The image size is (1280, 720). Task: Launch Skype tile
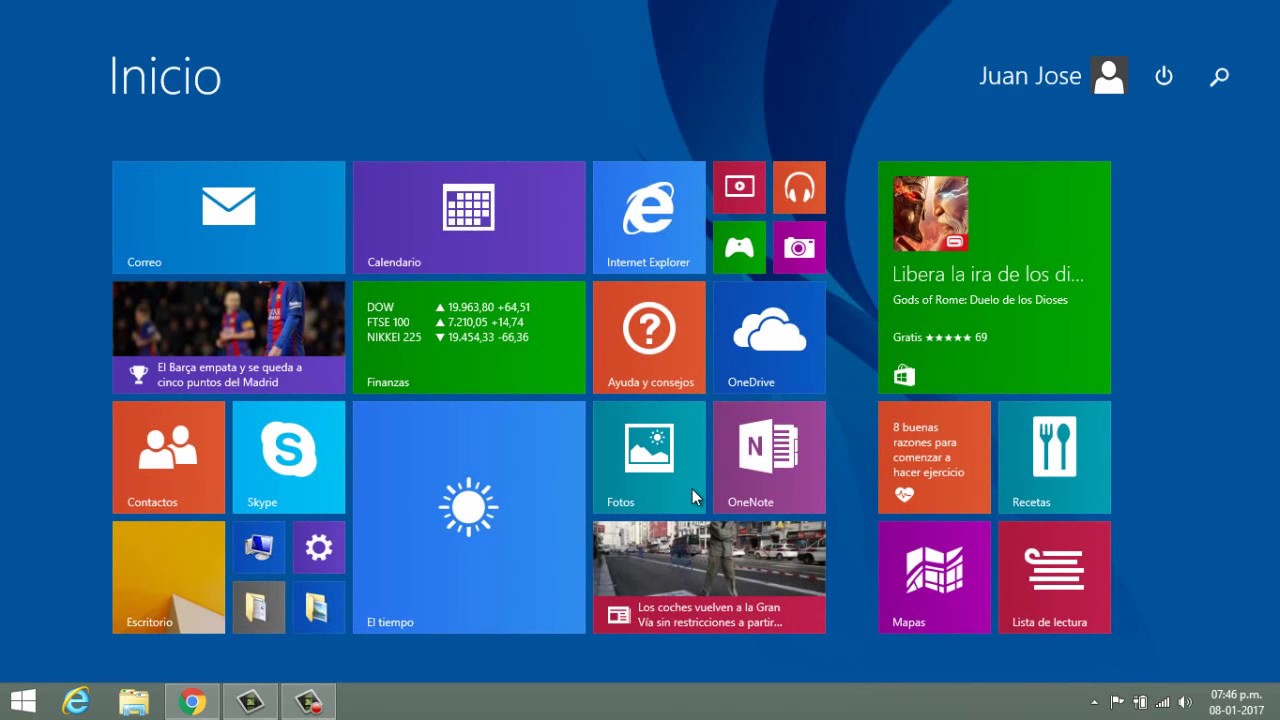(289, 457)
